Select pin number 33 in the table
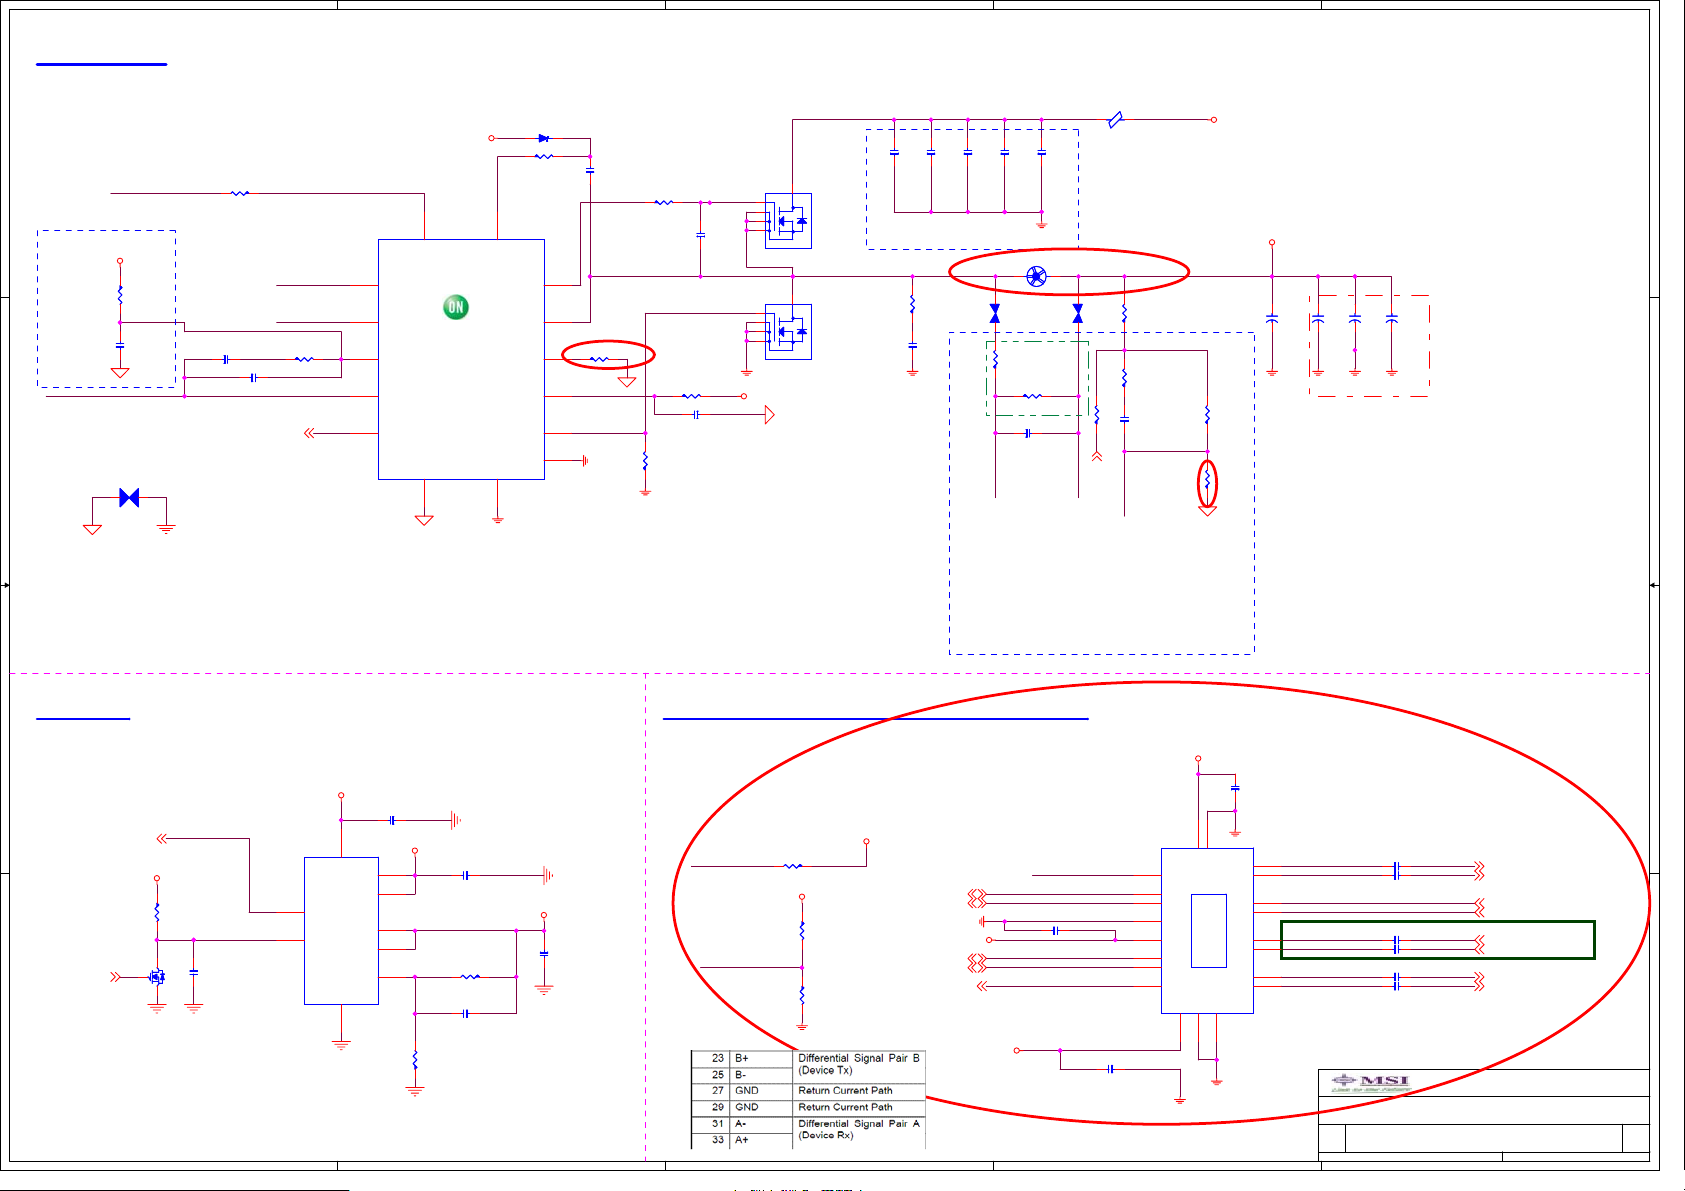The image size is (1685, 1191). coord(717,1140)
